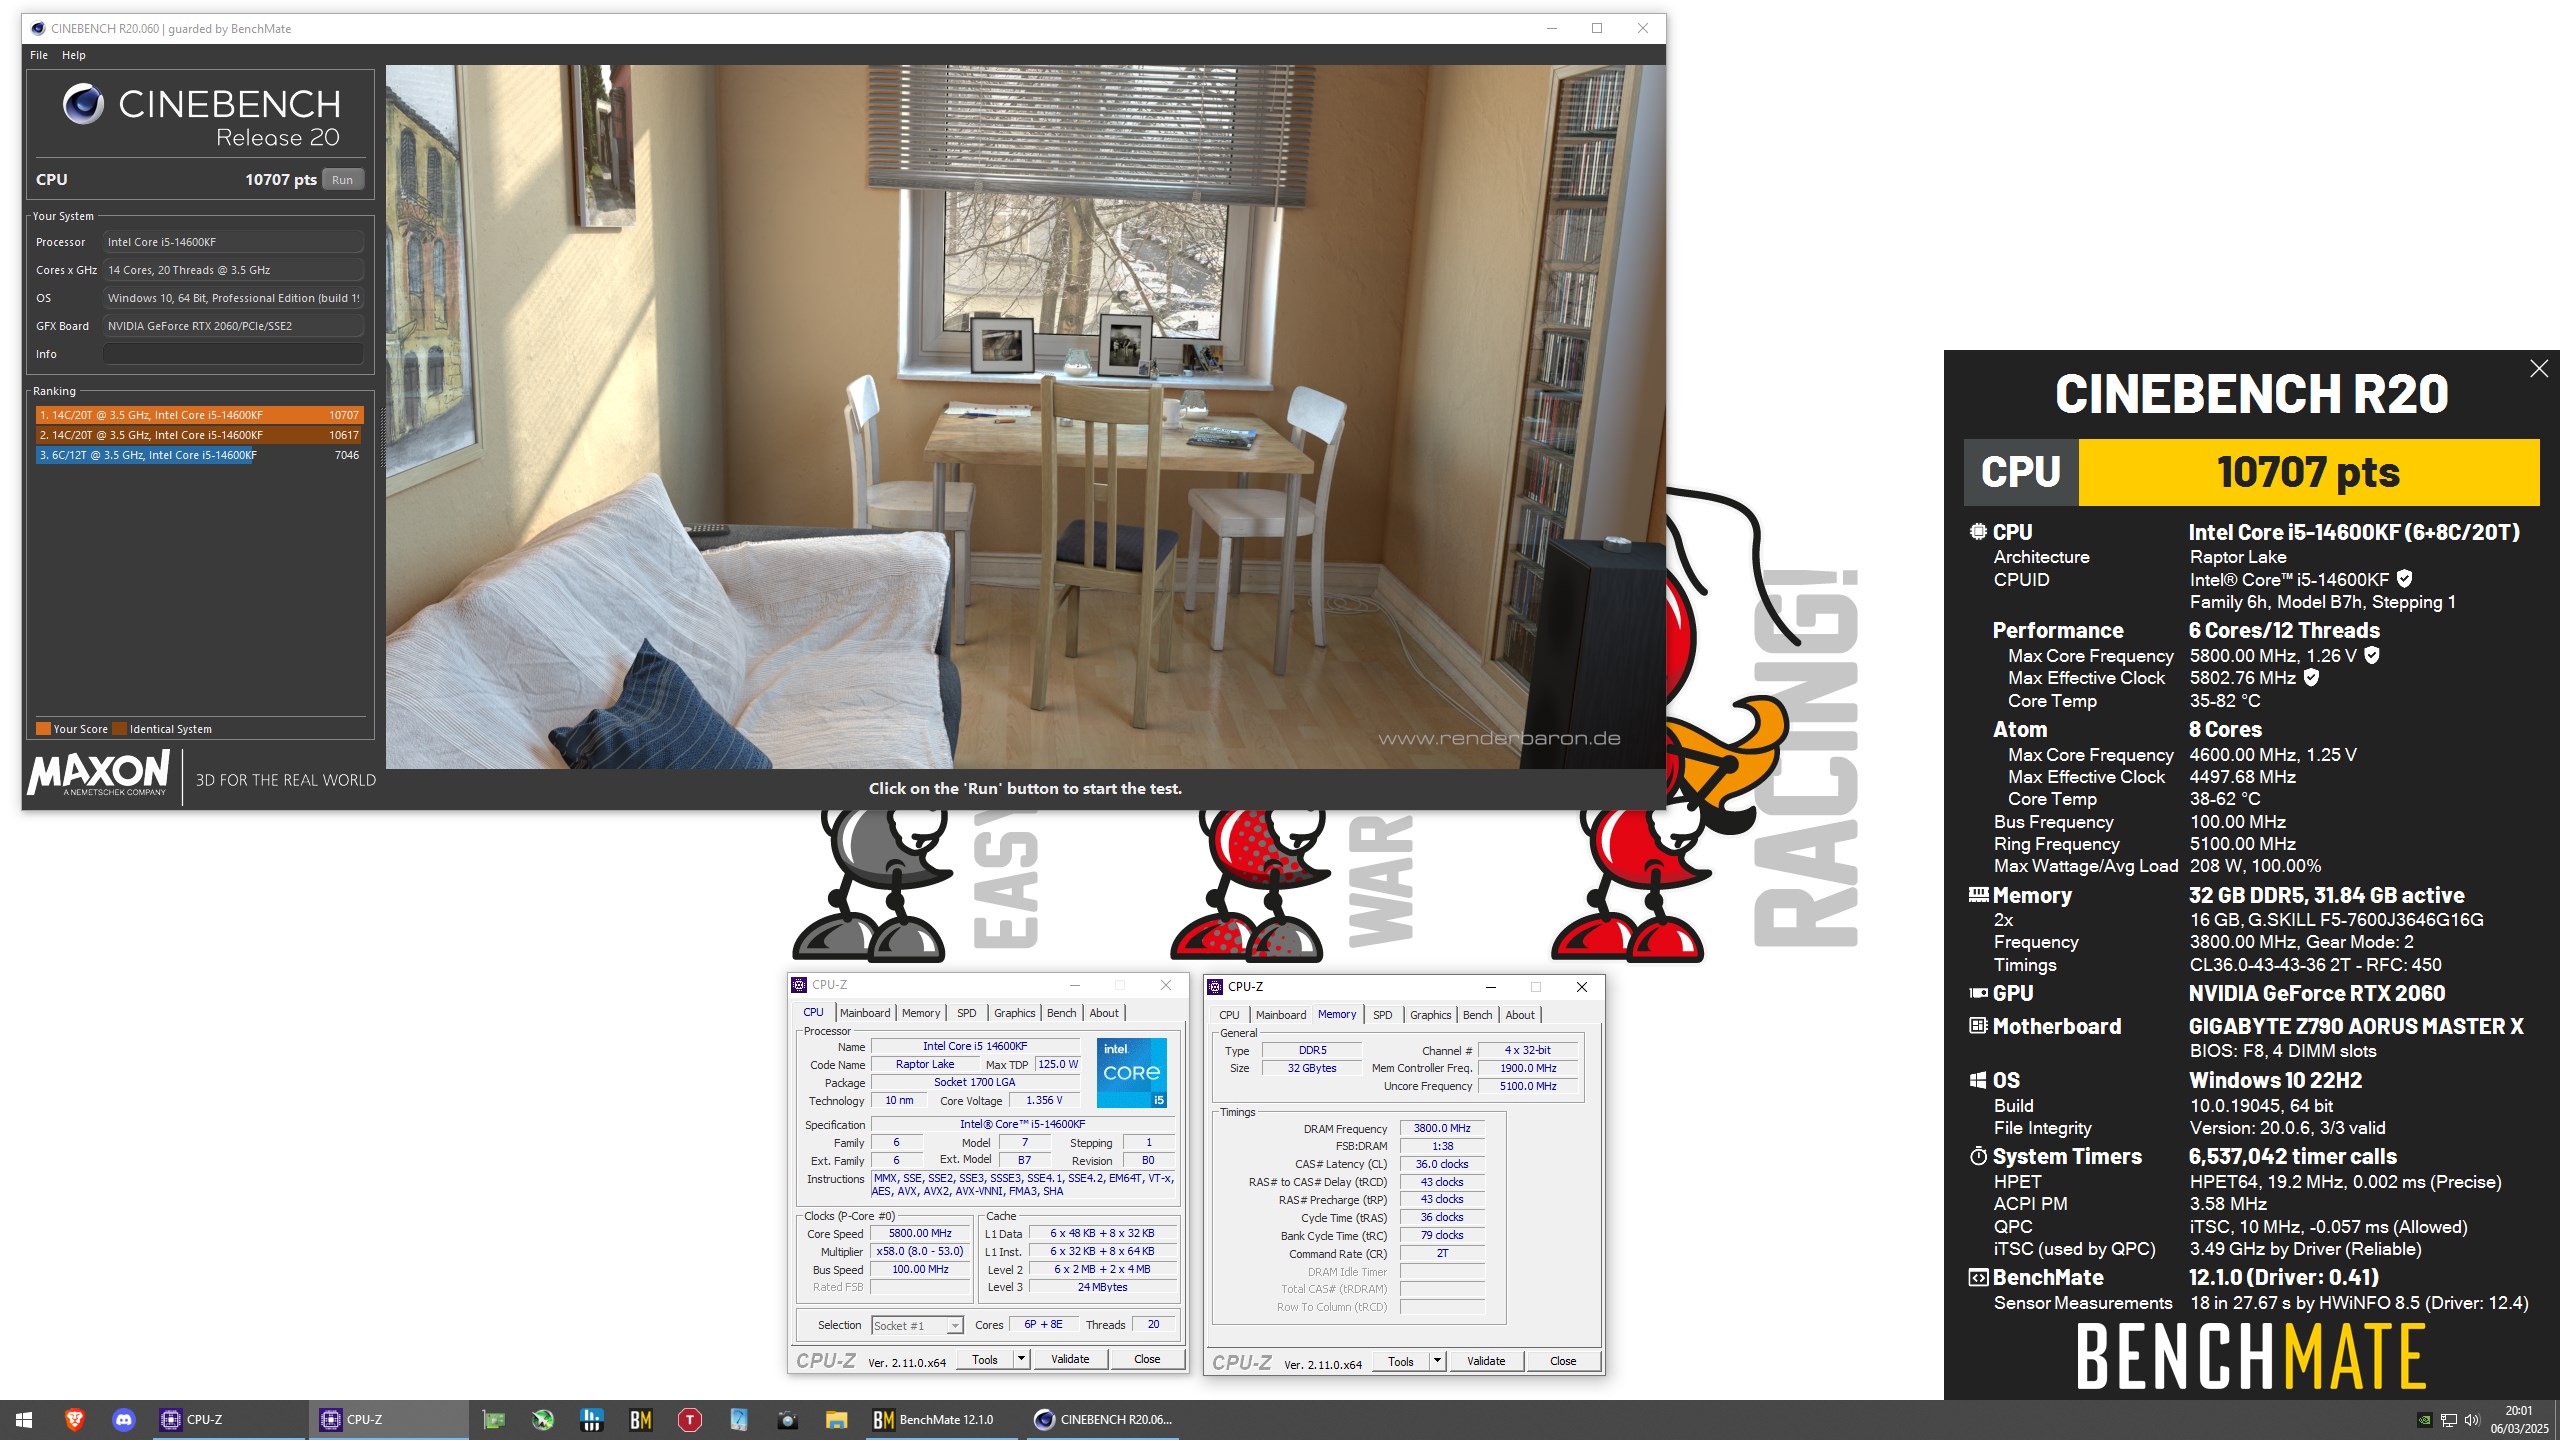Open Bench tab in Memory CPU-Z window
This screenshot has height=1440, width=2560.
coord(1478,1015)
